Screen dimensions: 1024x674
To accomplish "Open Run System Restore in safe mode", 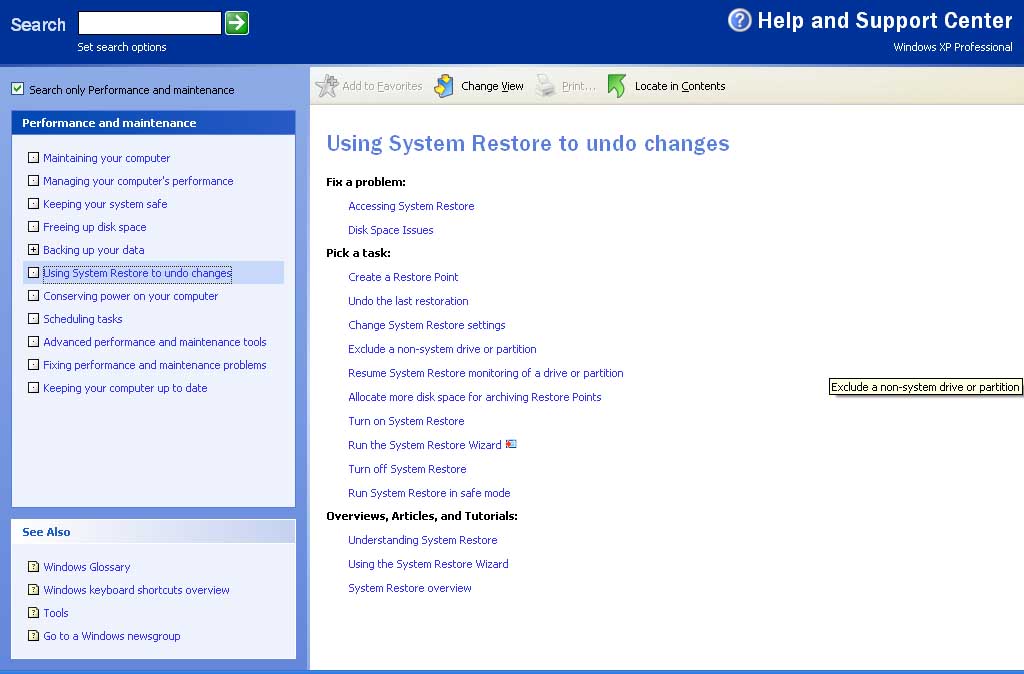I will (429, 493).
